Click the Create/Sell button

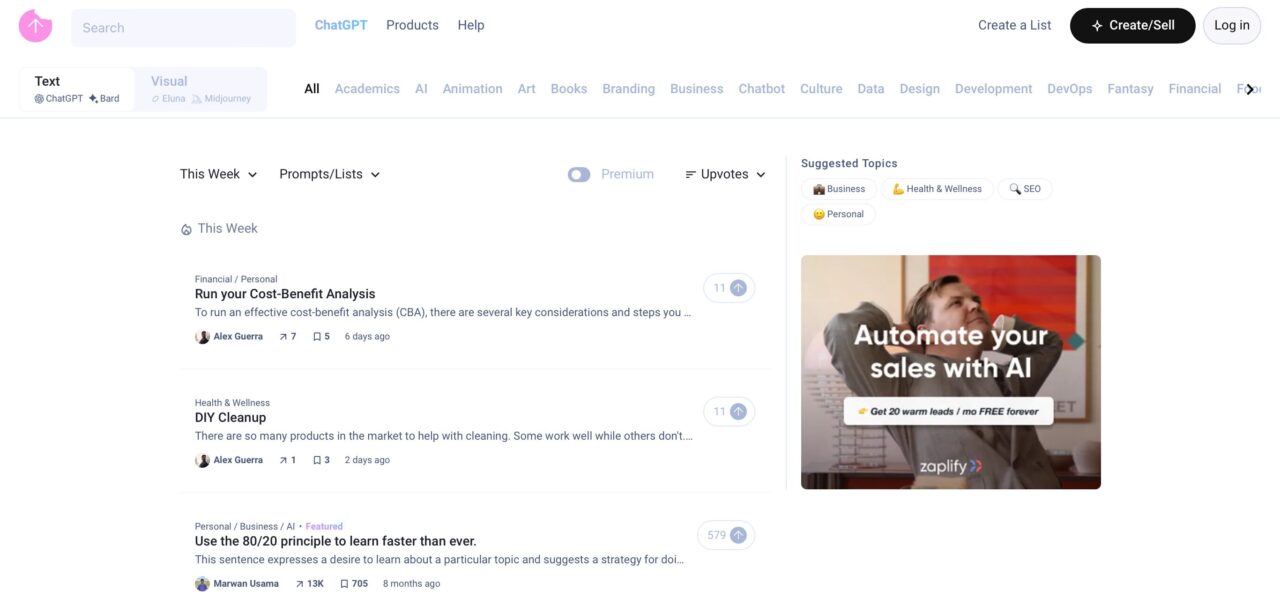click(x=1132, y=26)
